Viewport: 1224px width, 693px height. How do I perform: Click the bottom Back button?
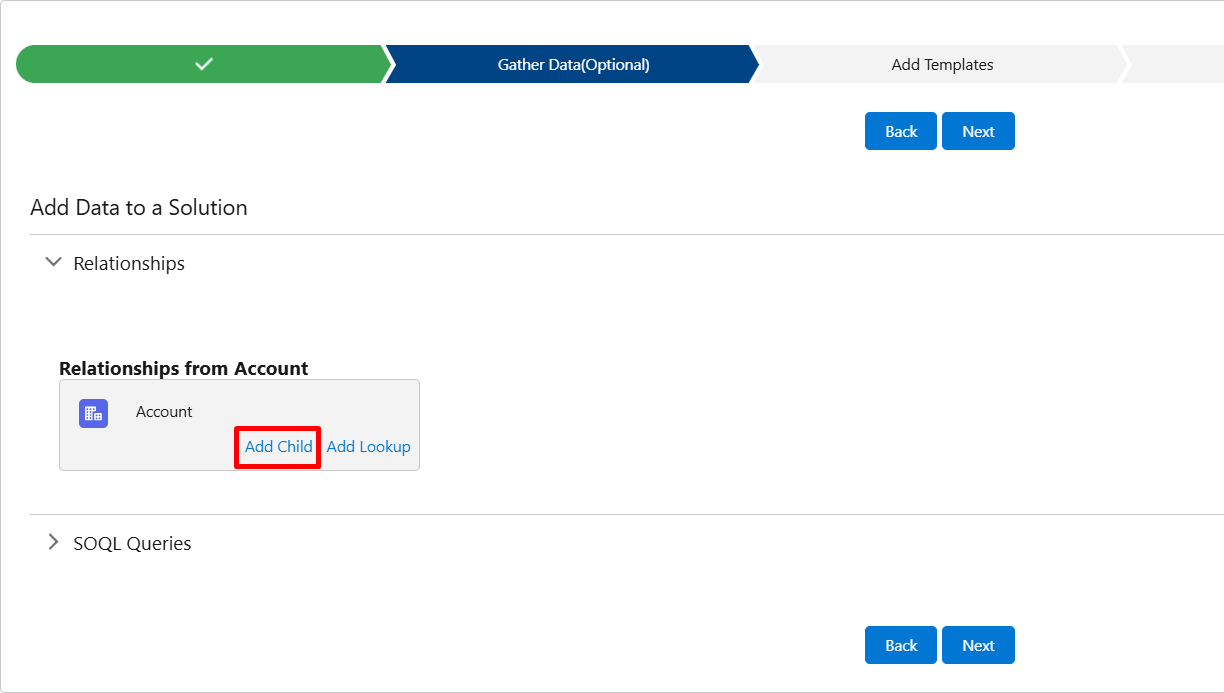pos(900,645)
